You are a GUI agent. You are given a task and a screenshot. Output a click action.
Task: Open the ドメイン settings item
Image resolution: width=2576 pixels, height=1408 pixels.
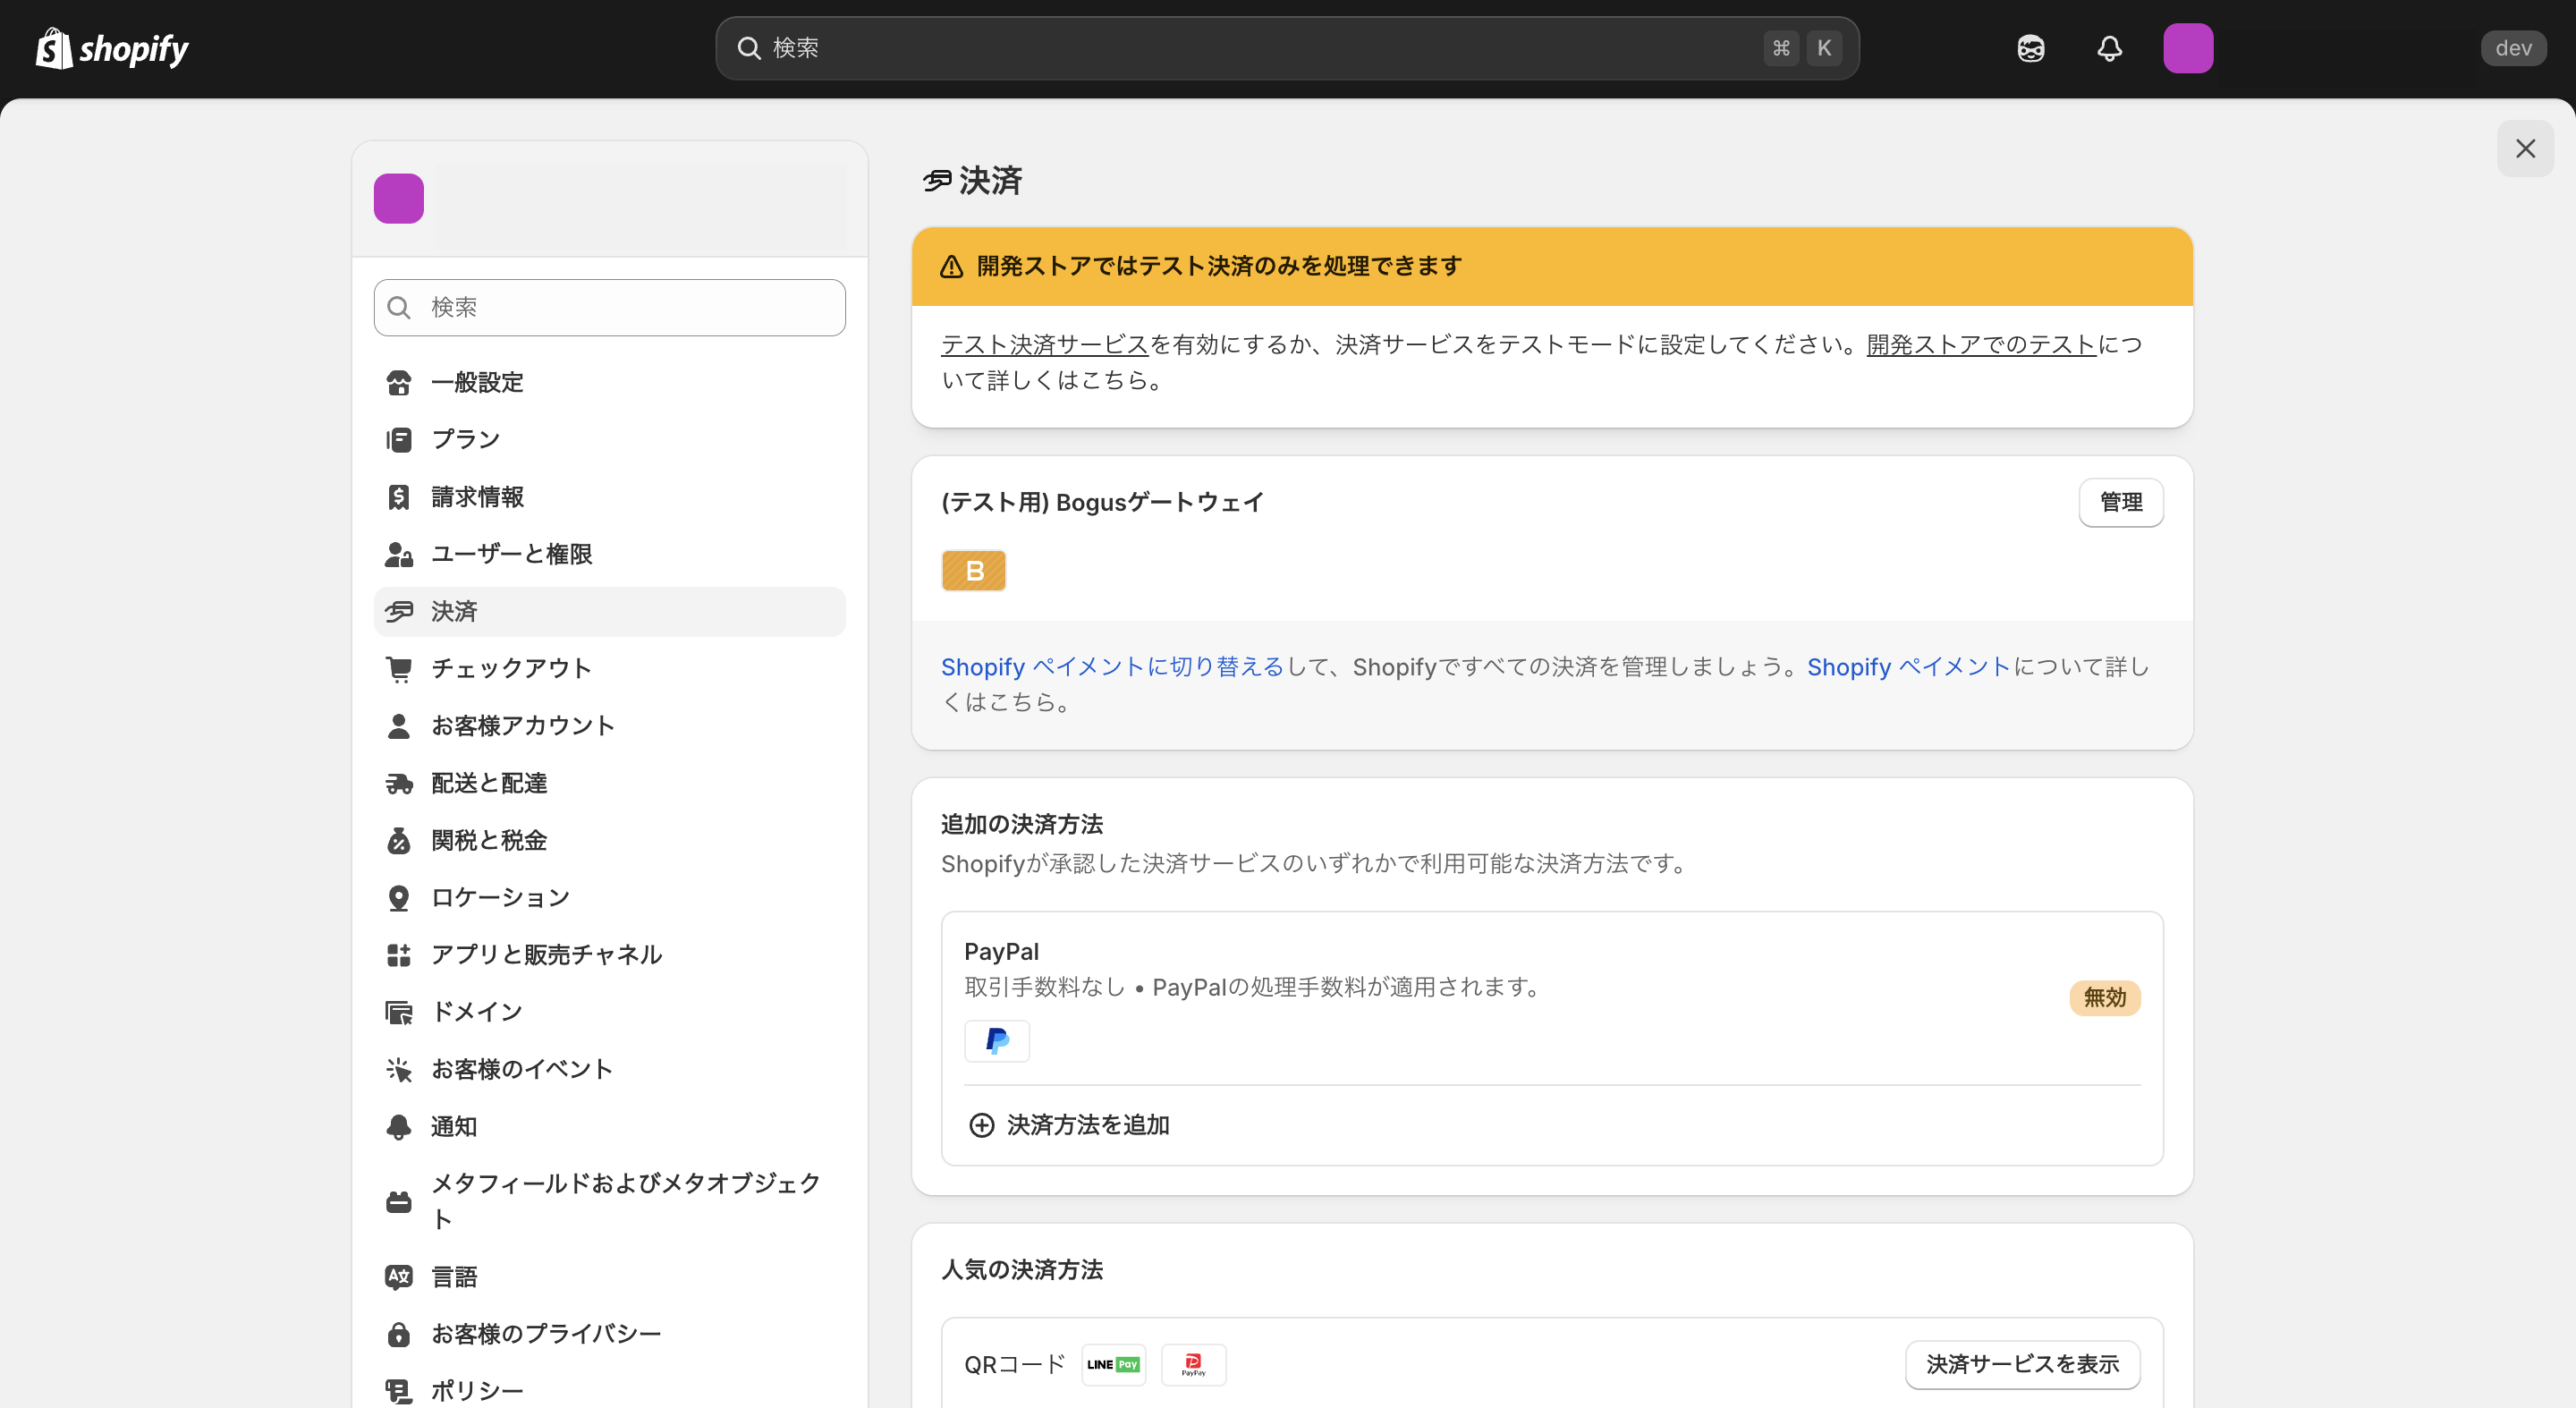477,1011
